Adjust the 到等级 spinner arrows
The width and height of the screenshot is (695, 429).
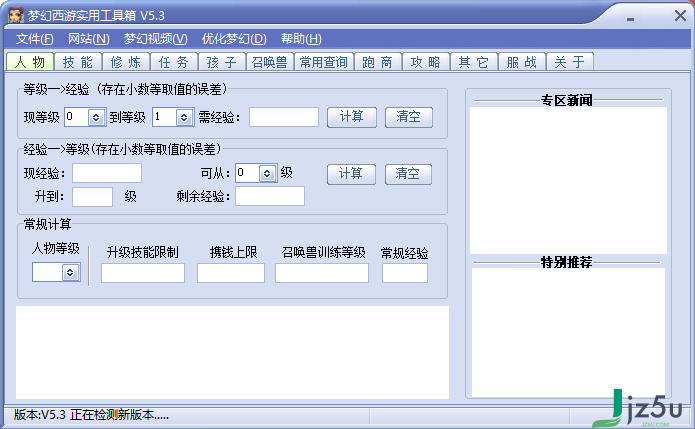pyautogui.click(x=184, y=117)
